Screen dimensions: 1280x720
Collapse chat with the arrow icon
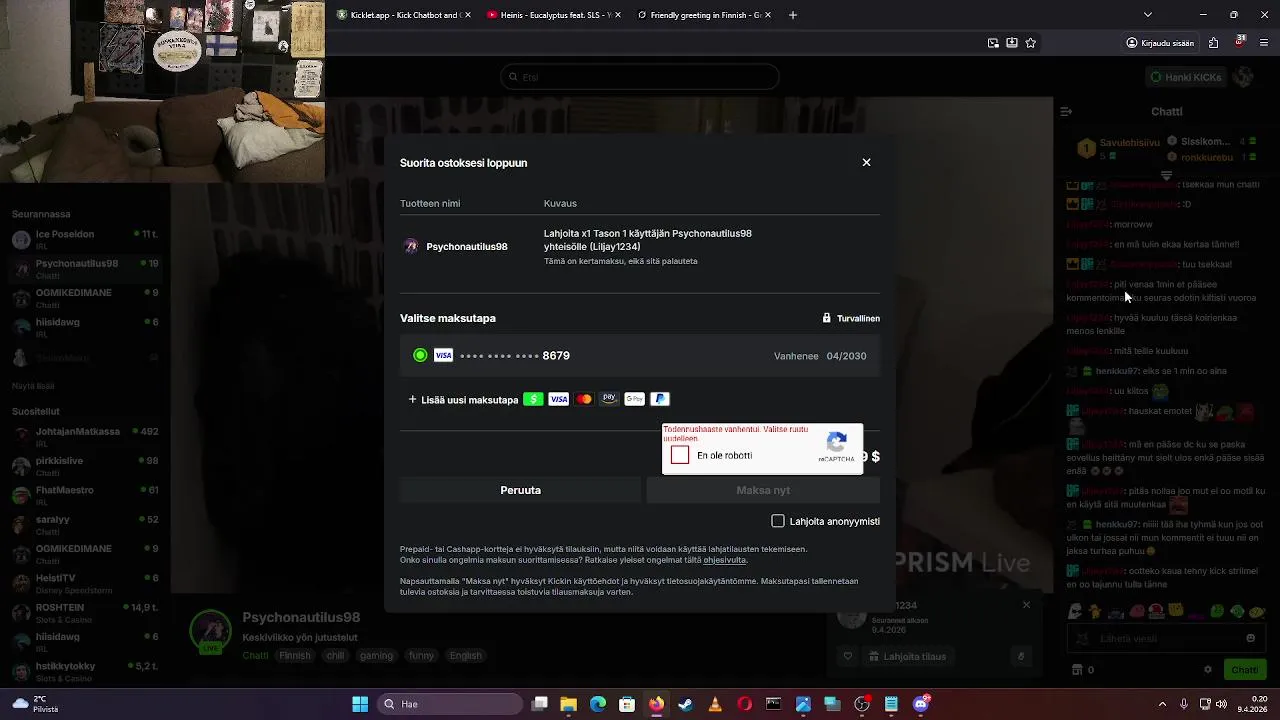(1066, 112)
